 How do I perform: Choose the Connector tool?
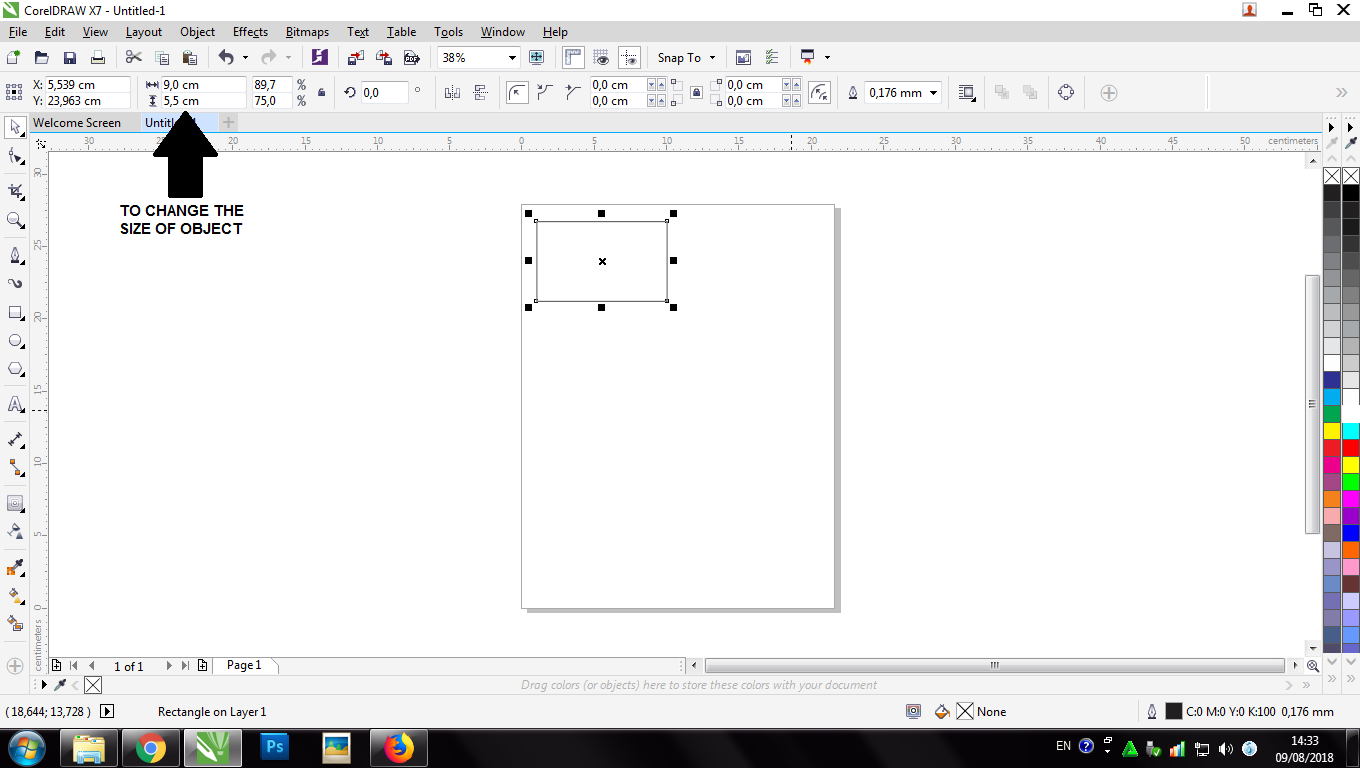pyautogui.click(x=15, y=468)
